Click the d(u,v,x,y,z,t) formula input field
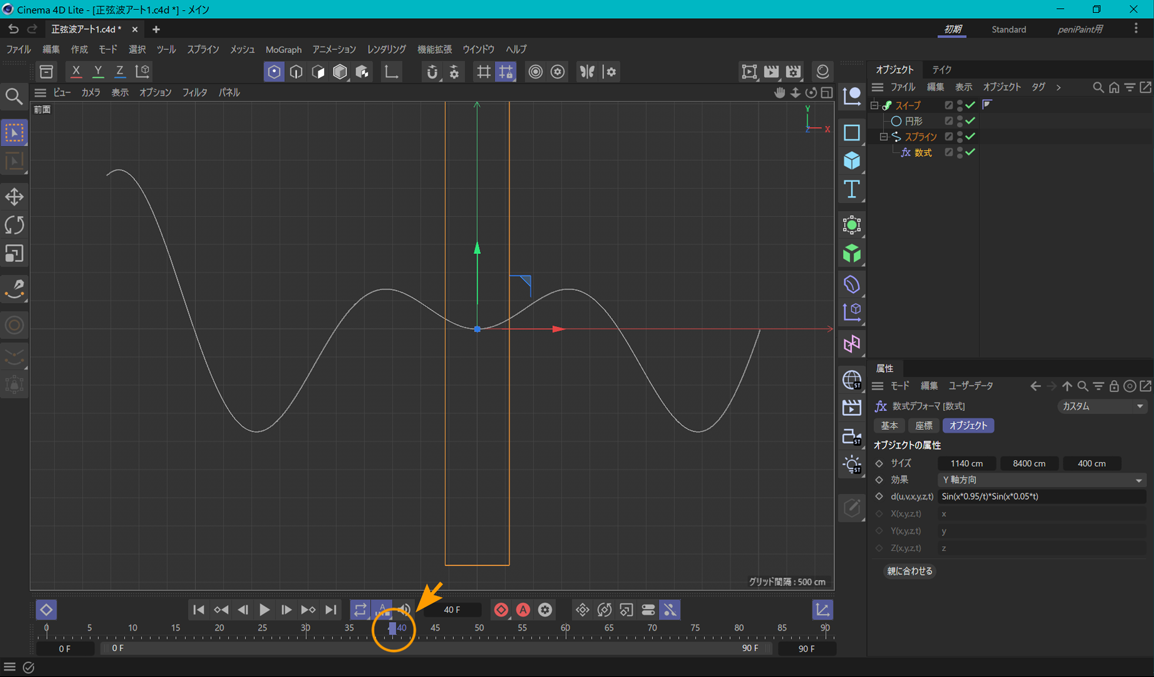1154x677 pixels. 1040,497
